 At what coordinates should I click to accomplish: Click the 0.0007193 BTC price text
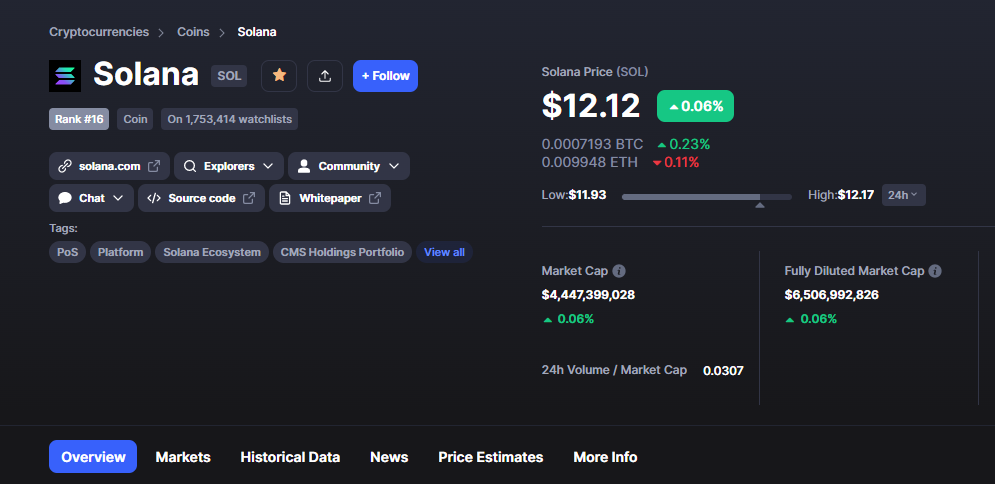click(x=592, y=144)
